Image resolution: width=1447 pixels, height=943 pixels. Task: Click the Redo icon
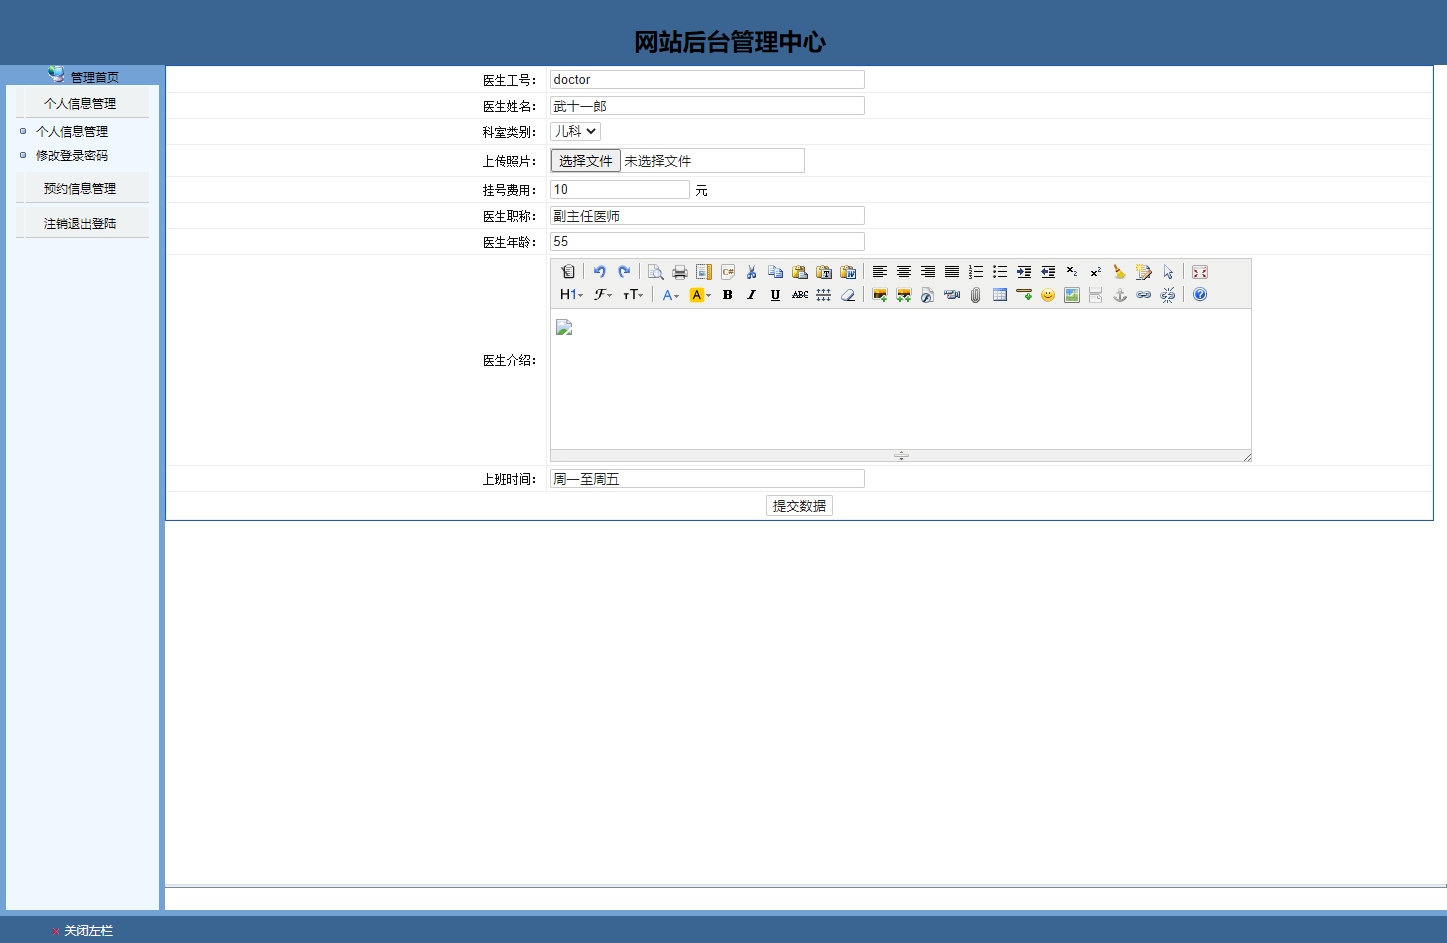623,271
